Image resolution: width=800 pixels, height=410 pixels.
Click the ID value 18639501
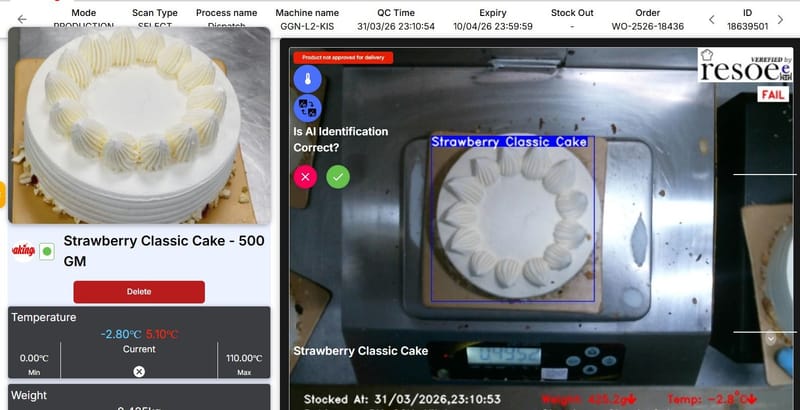coord(747,26)
